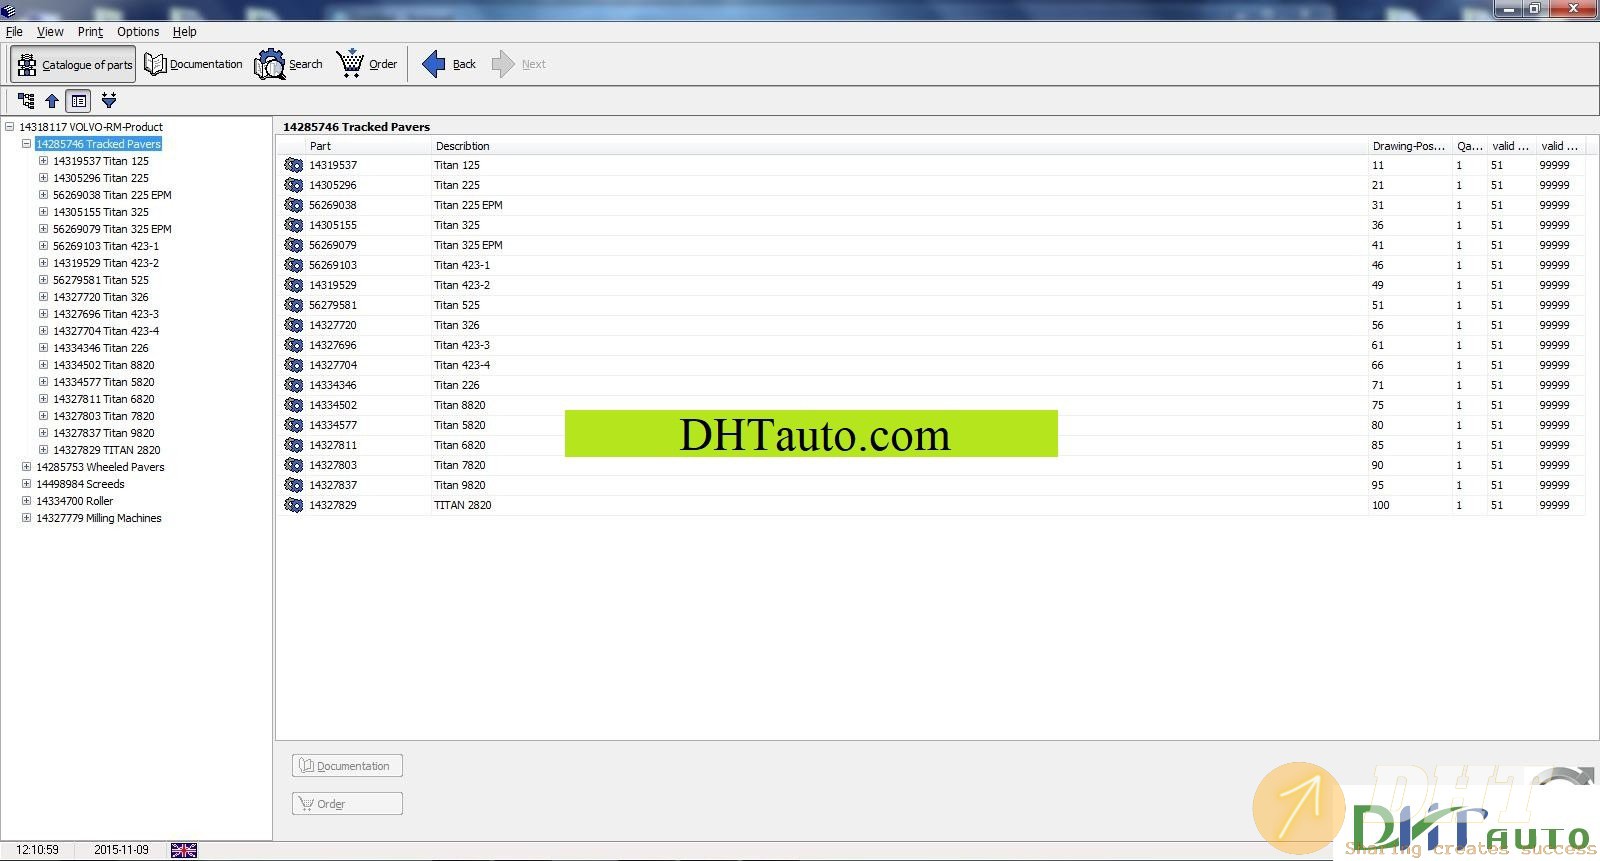Select tree item 14305155 Titan 325
The height and width of the screenshot is (861, 1600).
pyautogui.click(x=101, y=212)
